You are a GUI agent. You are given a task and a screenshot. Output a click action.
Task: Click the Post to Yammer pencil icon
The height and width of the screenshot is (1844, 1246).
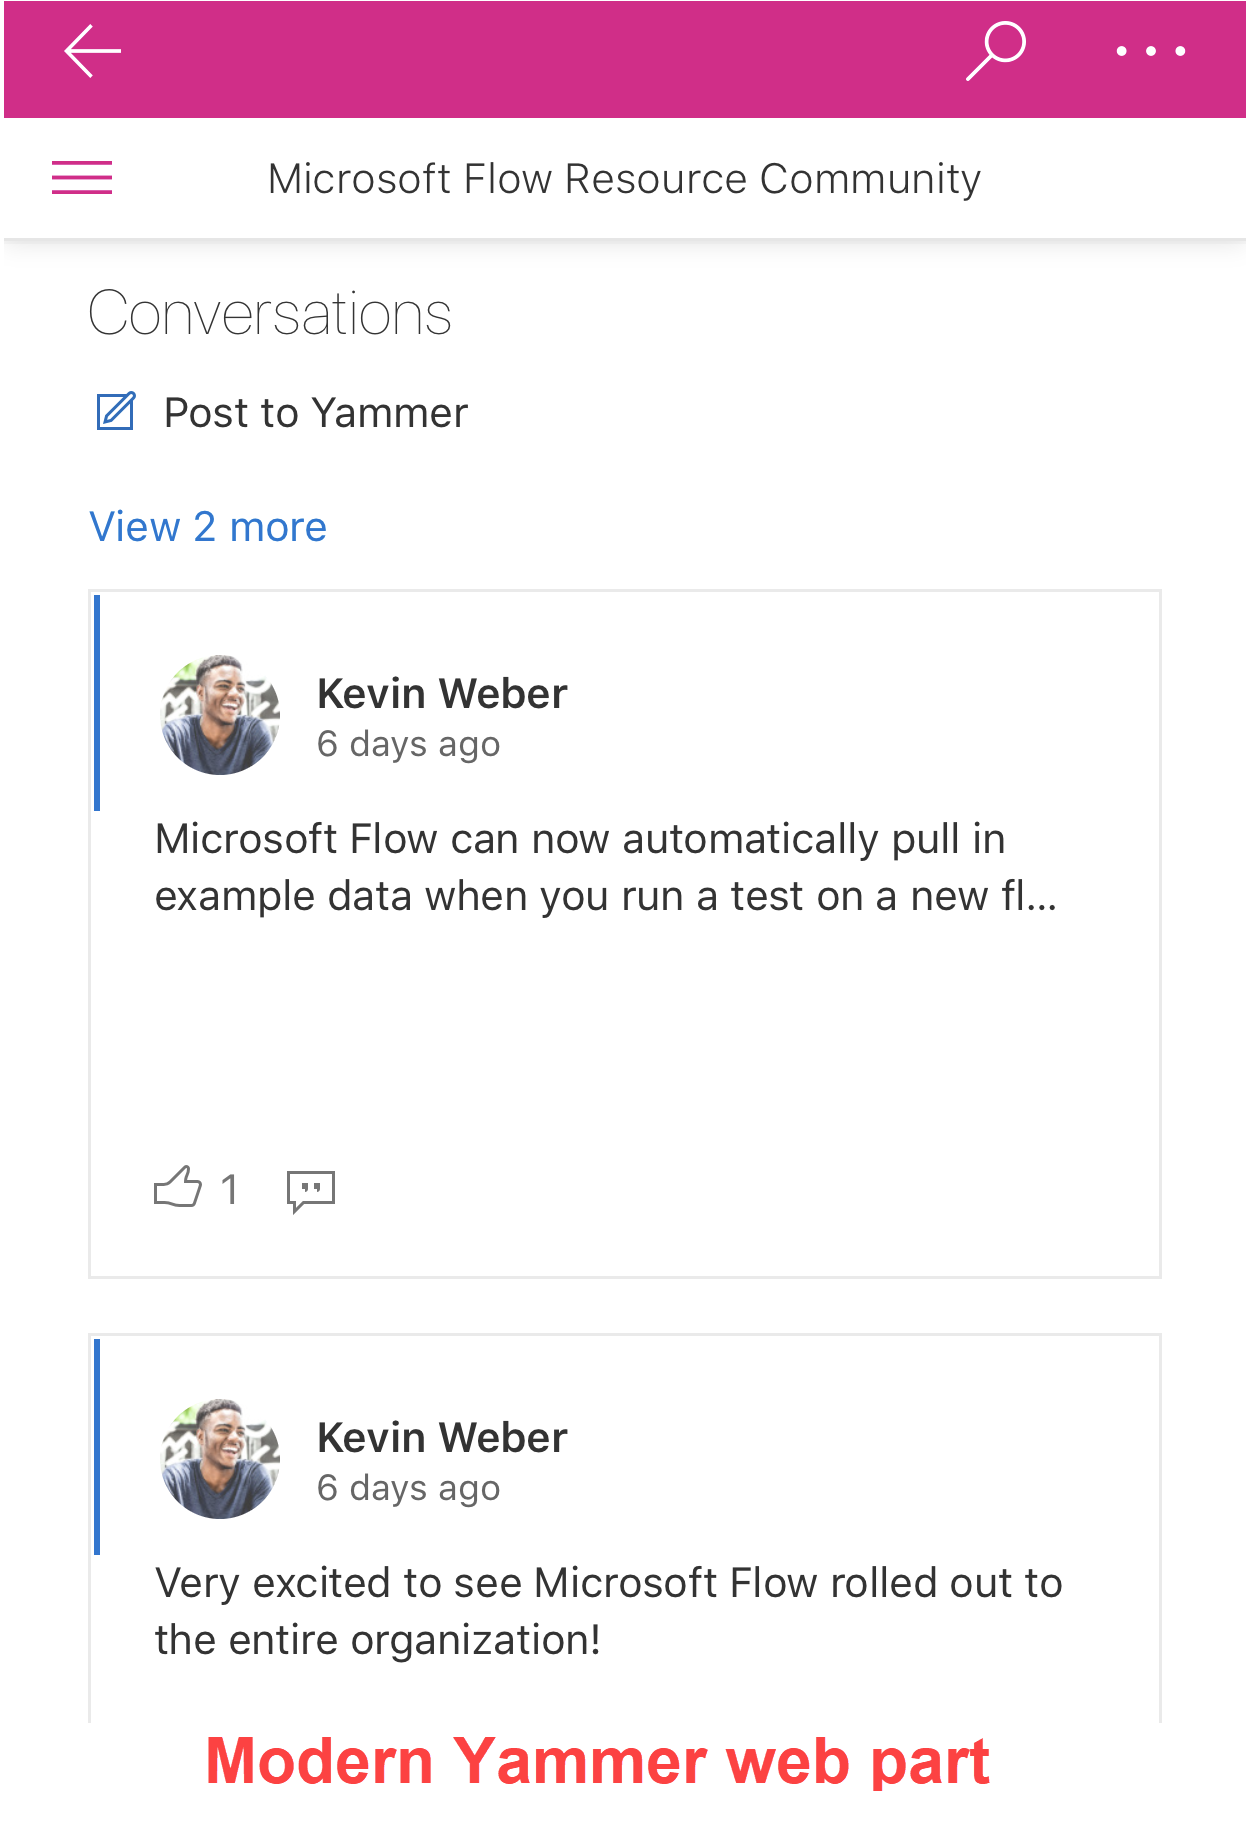(115, 410)
